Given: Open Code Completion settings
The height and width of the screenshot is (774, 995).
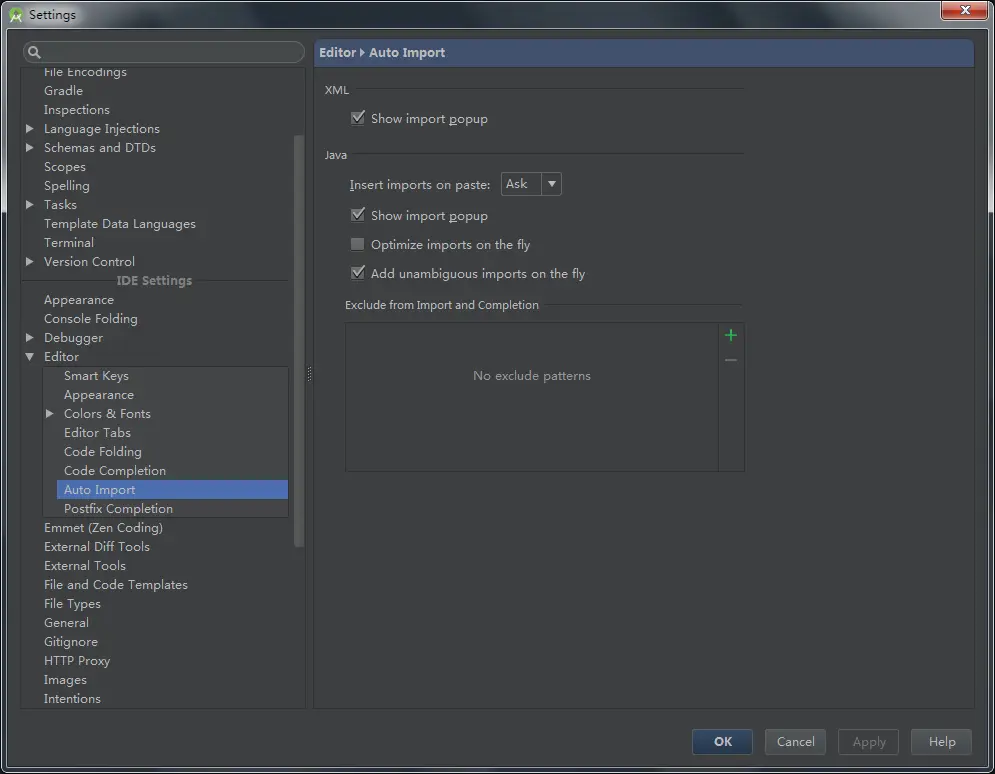Looking at the screenshot, I should [x=115, y=471].
